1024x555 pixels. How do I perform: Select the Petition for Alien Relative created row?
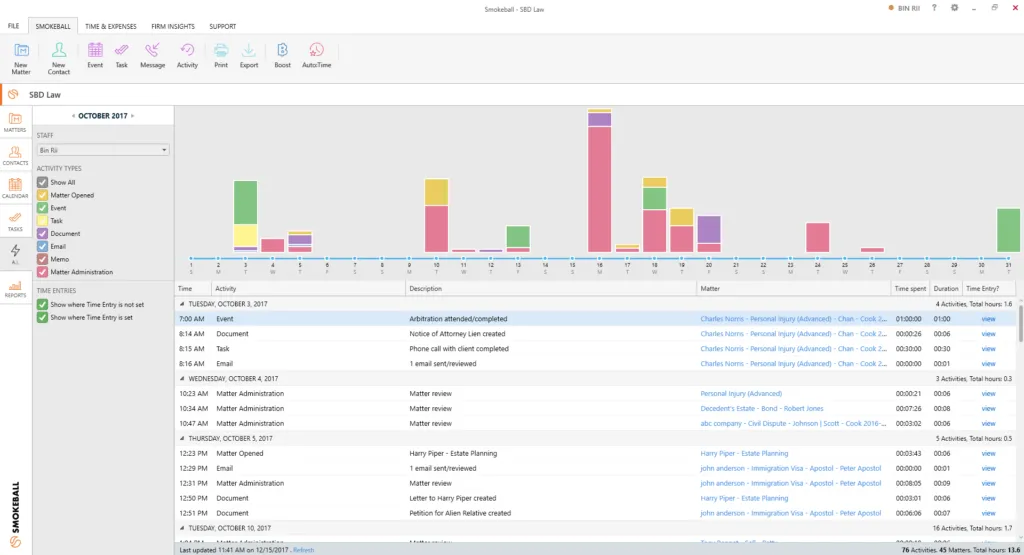click(596, 513)
